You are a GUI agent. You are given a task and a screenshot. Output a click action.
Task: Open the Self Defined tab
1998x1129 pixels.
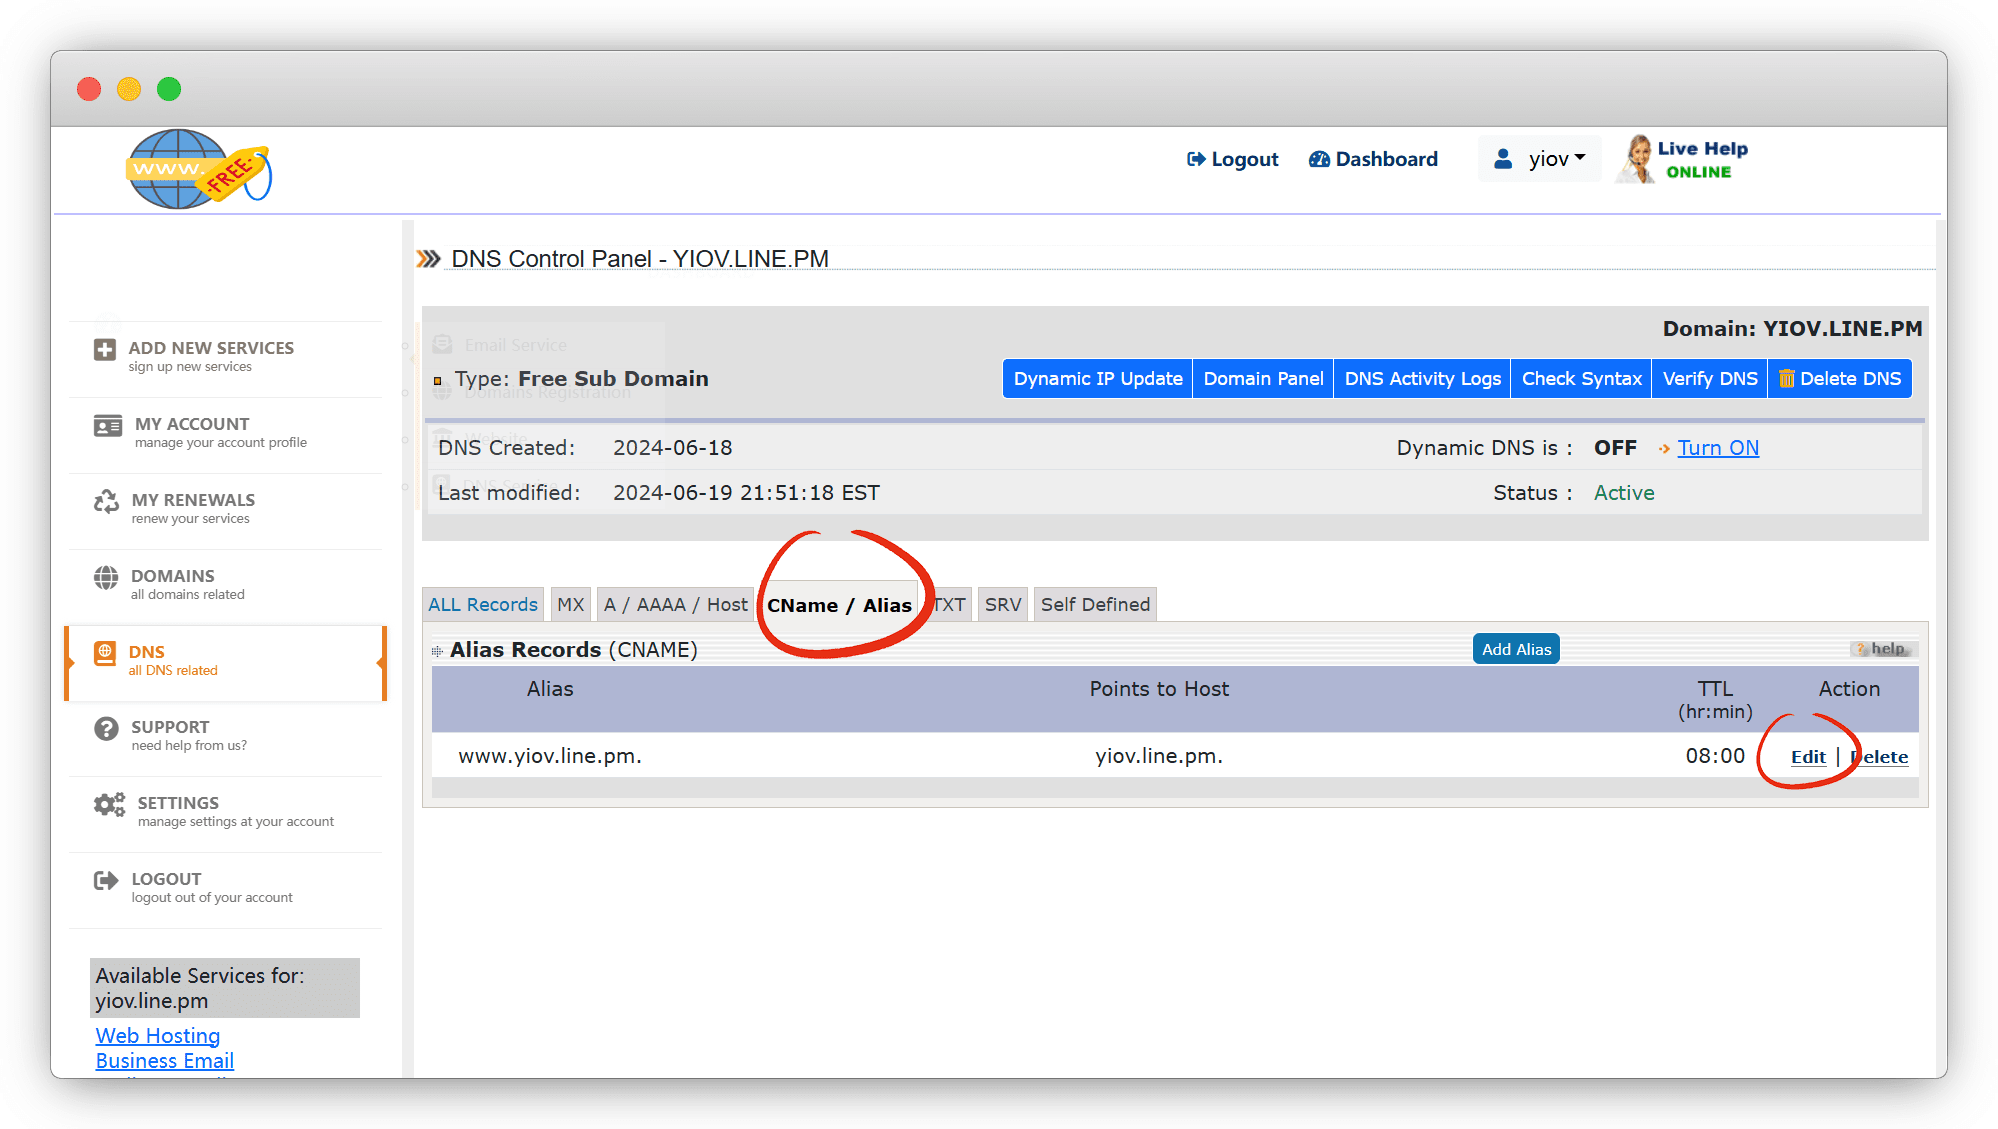tap(1095, 605)
